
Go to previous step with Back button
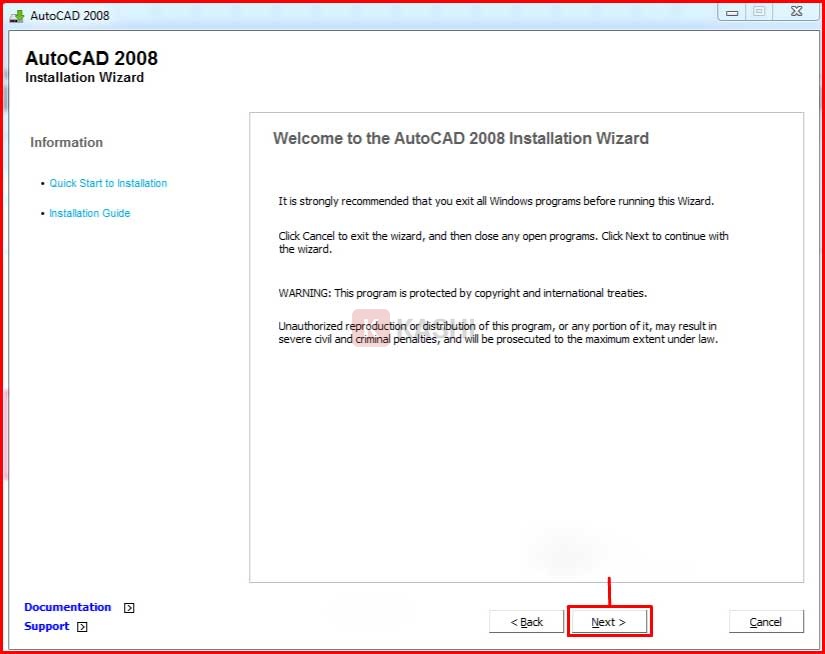pyautogui.click(x=526, y=622)
